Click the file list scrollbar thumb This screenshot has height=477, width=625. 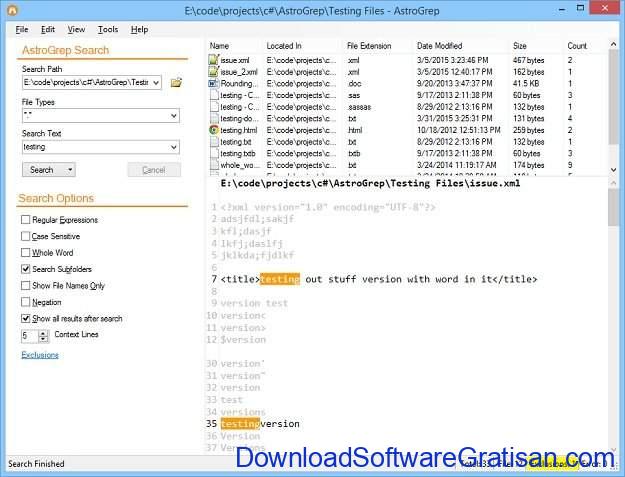point(613,97)
